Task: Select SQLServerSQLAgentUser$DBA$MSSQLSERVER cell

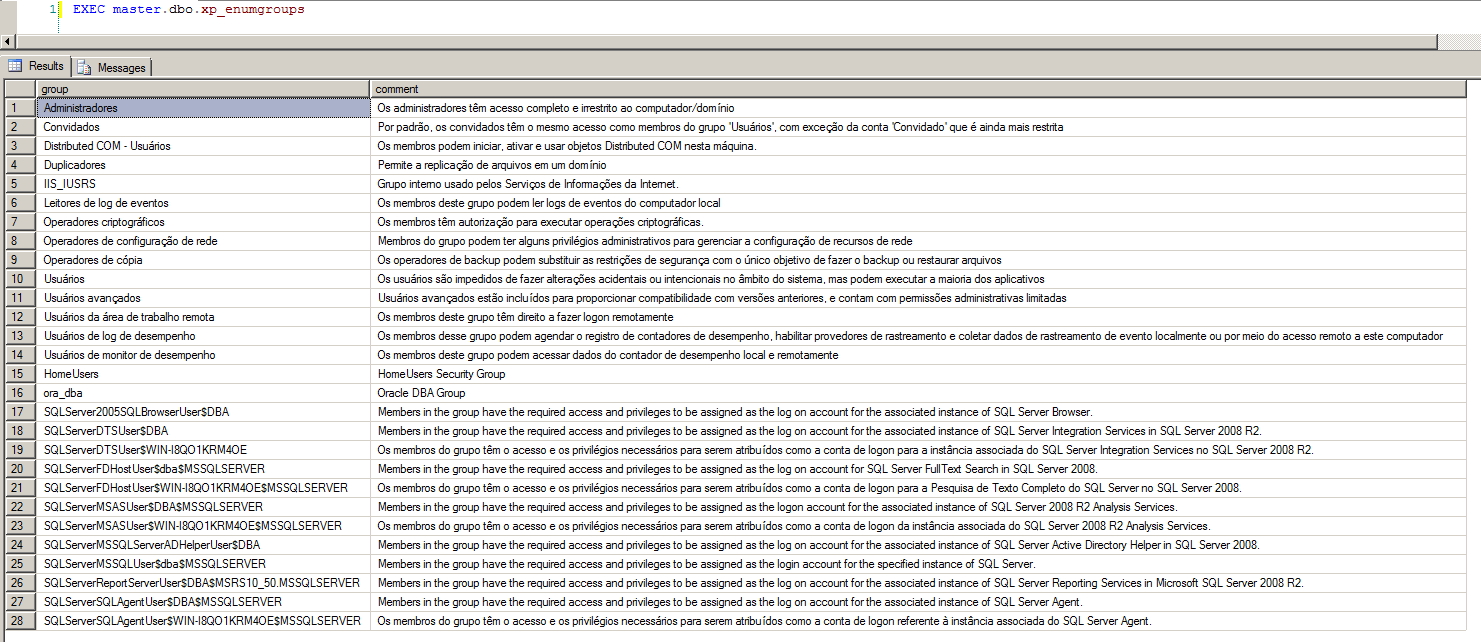Action: click(x=204, y=602)
